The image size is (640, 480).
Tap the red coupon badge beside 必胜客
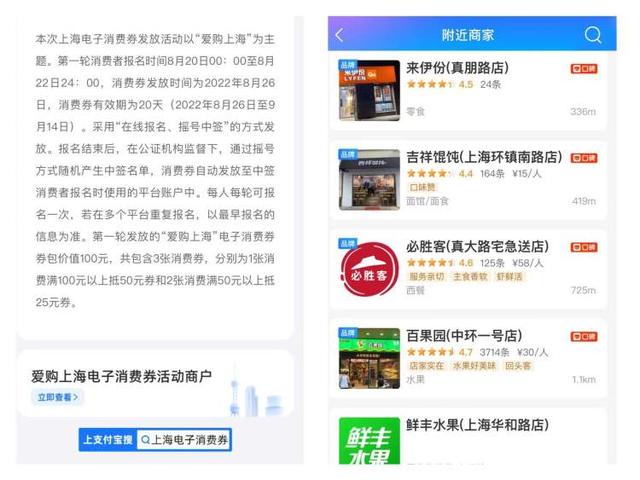point(584,247)
